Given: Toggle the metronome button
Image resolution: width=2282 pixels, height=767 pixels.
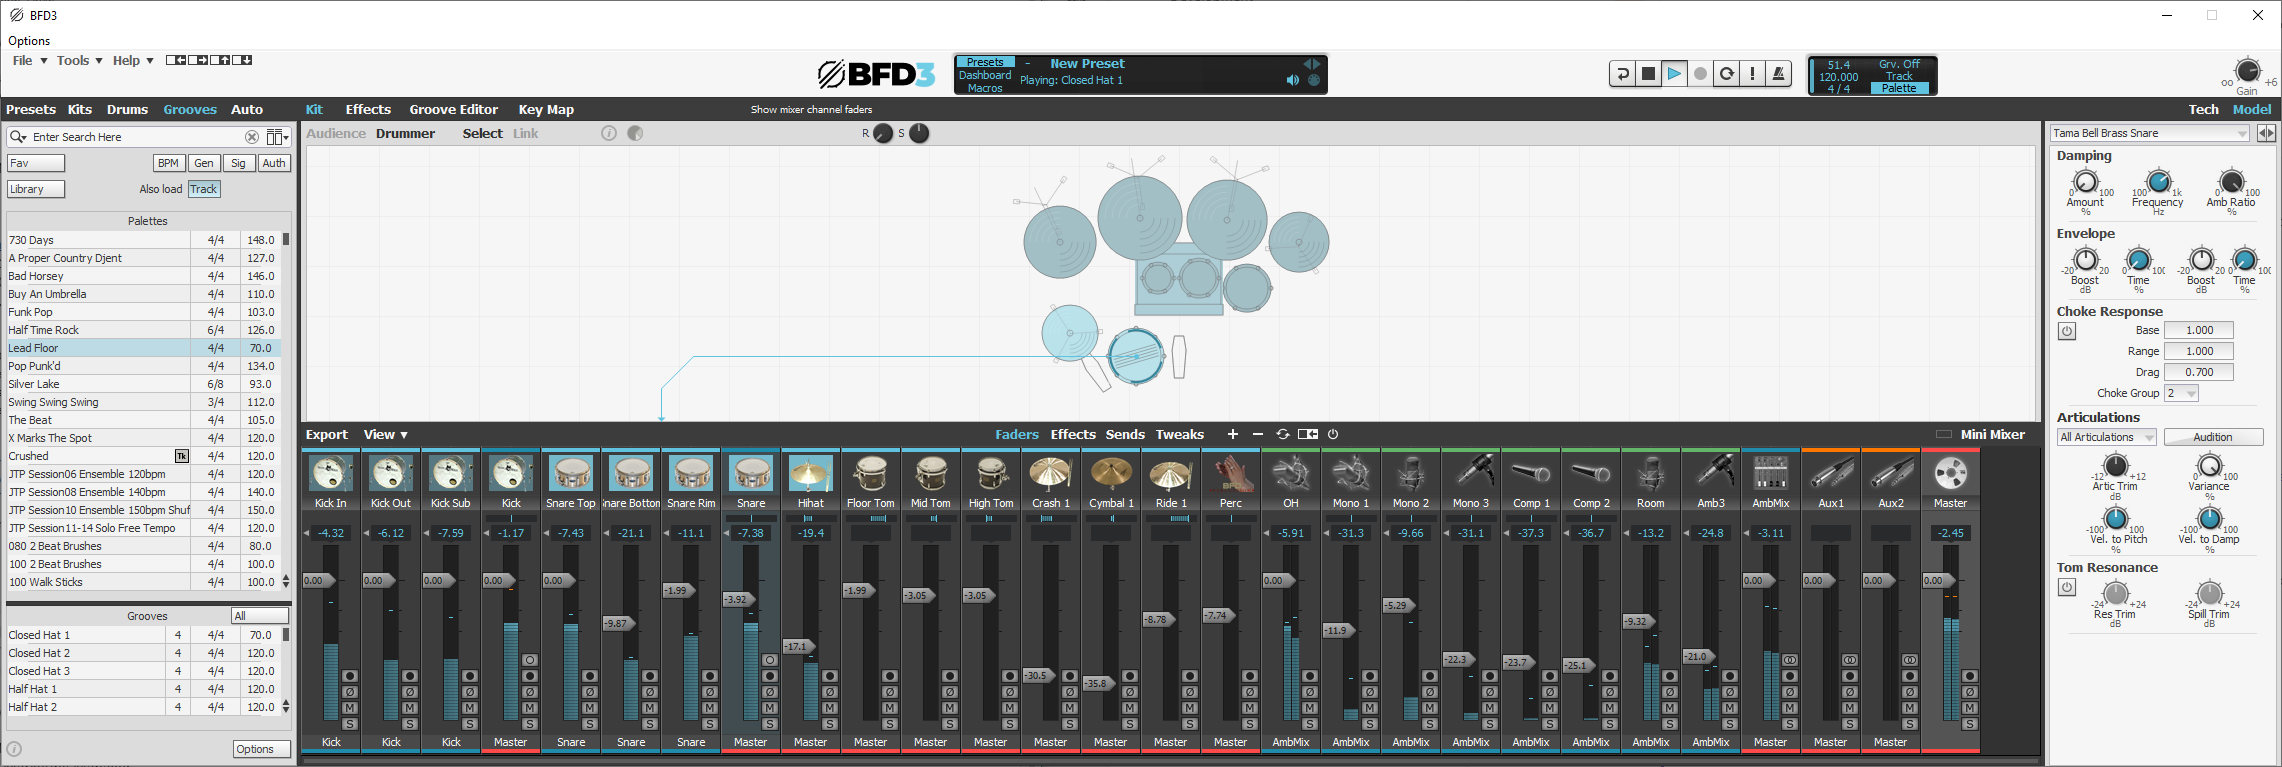Looking at the screenshot, I should click(1778, 74).
